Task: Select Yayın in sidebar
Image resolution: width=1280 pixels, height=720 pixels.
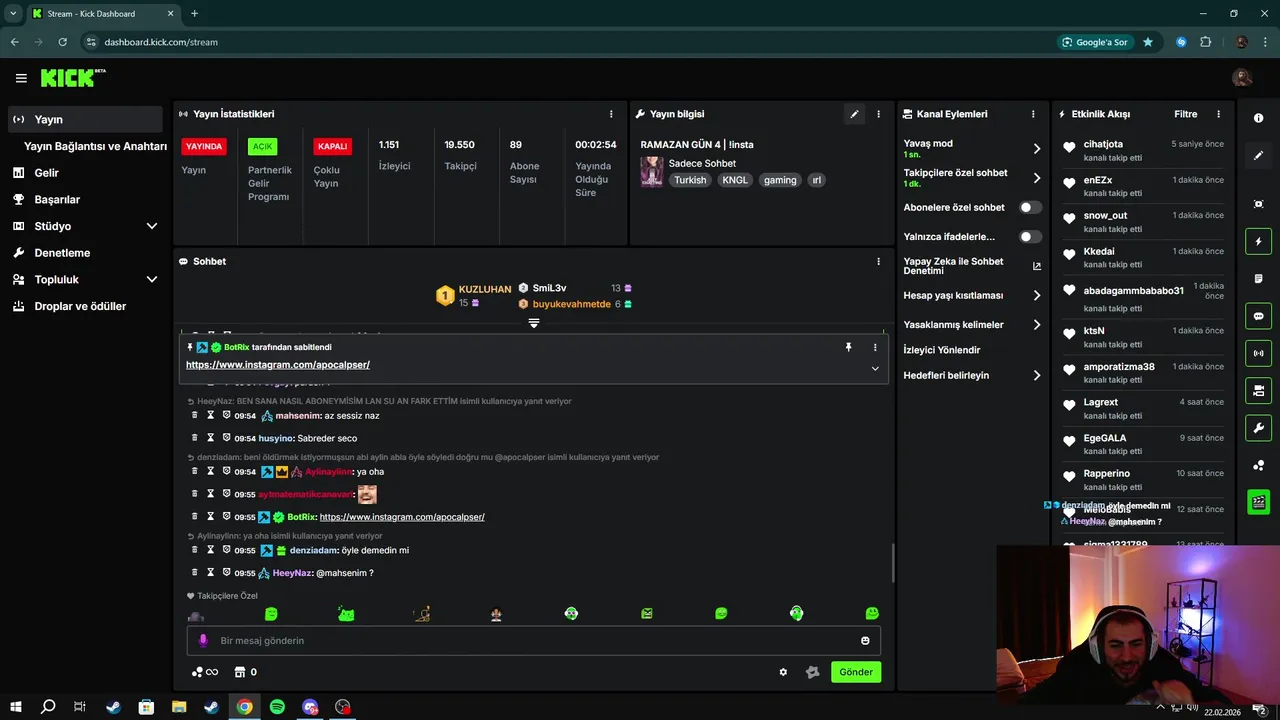Action: (85, 119)
